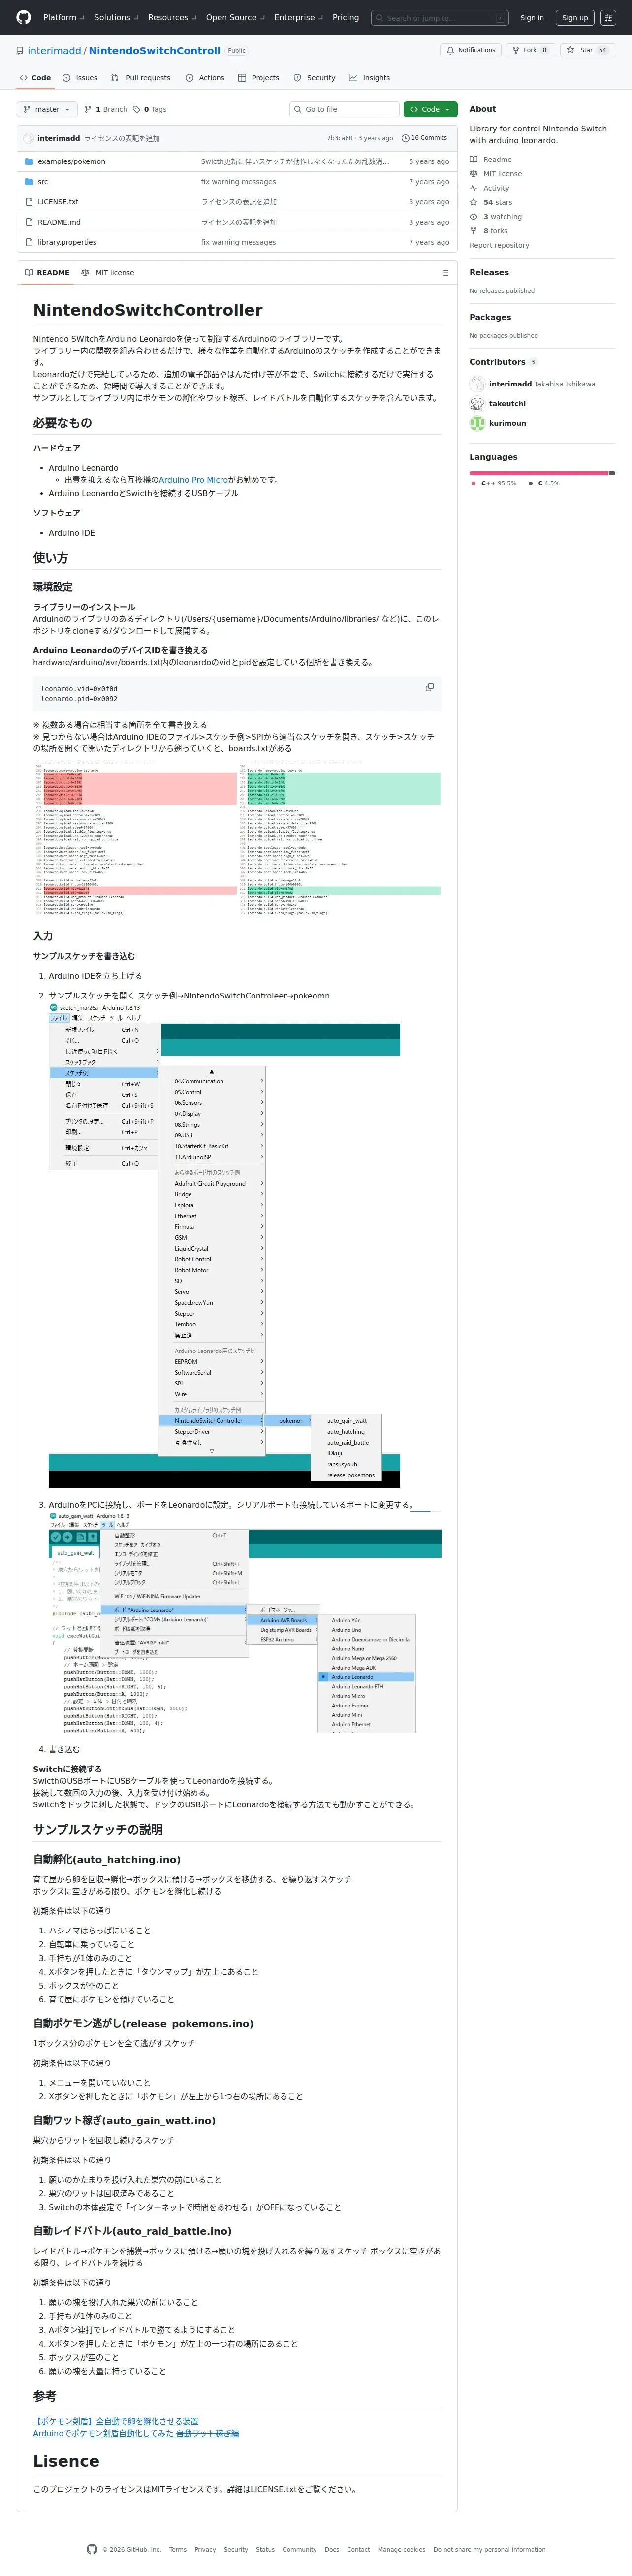This screenshot has width=632, height=2576.
Task: Open commit hash 7b3ca60
Action: (340, 138)
